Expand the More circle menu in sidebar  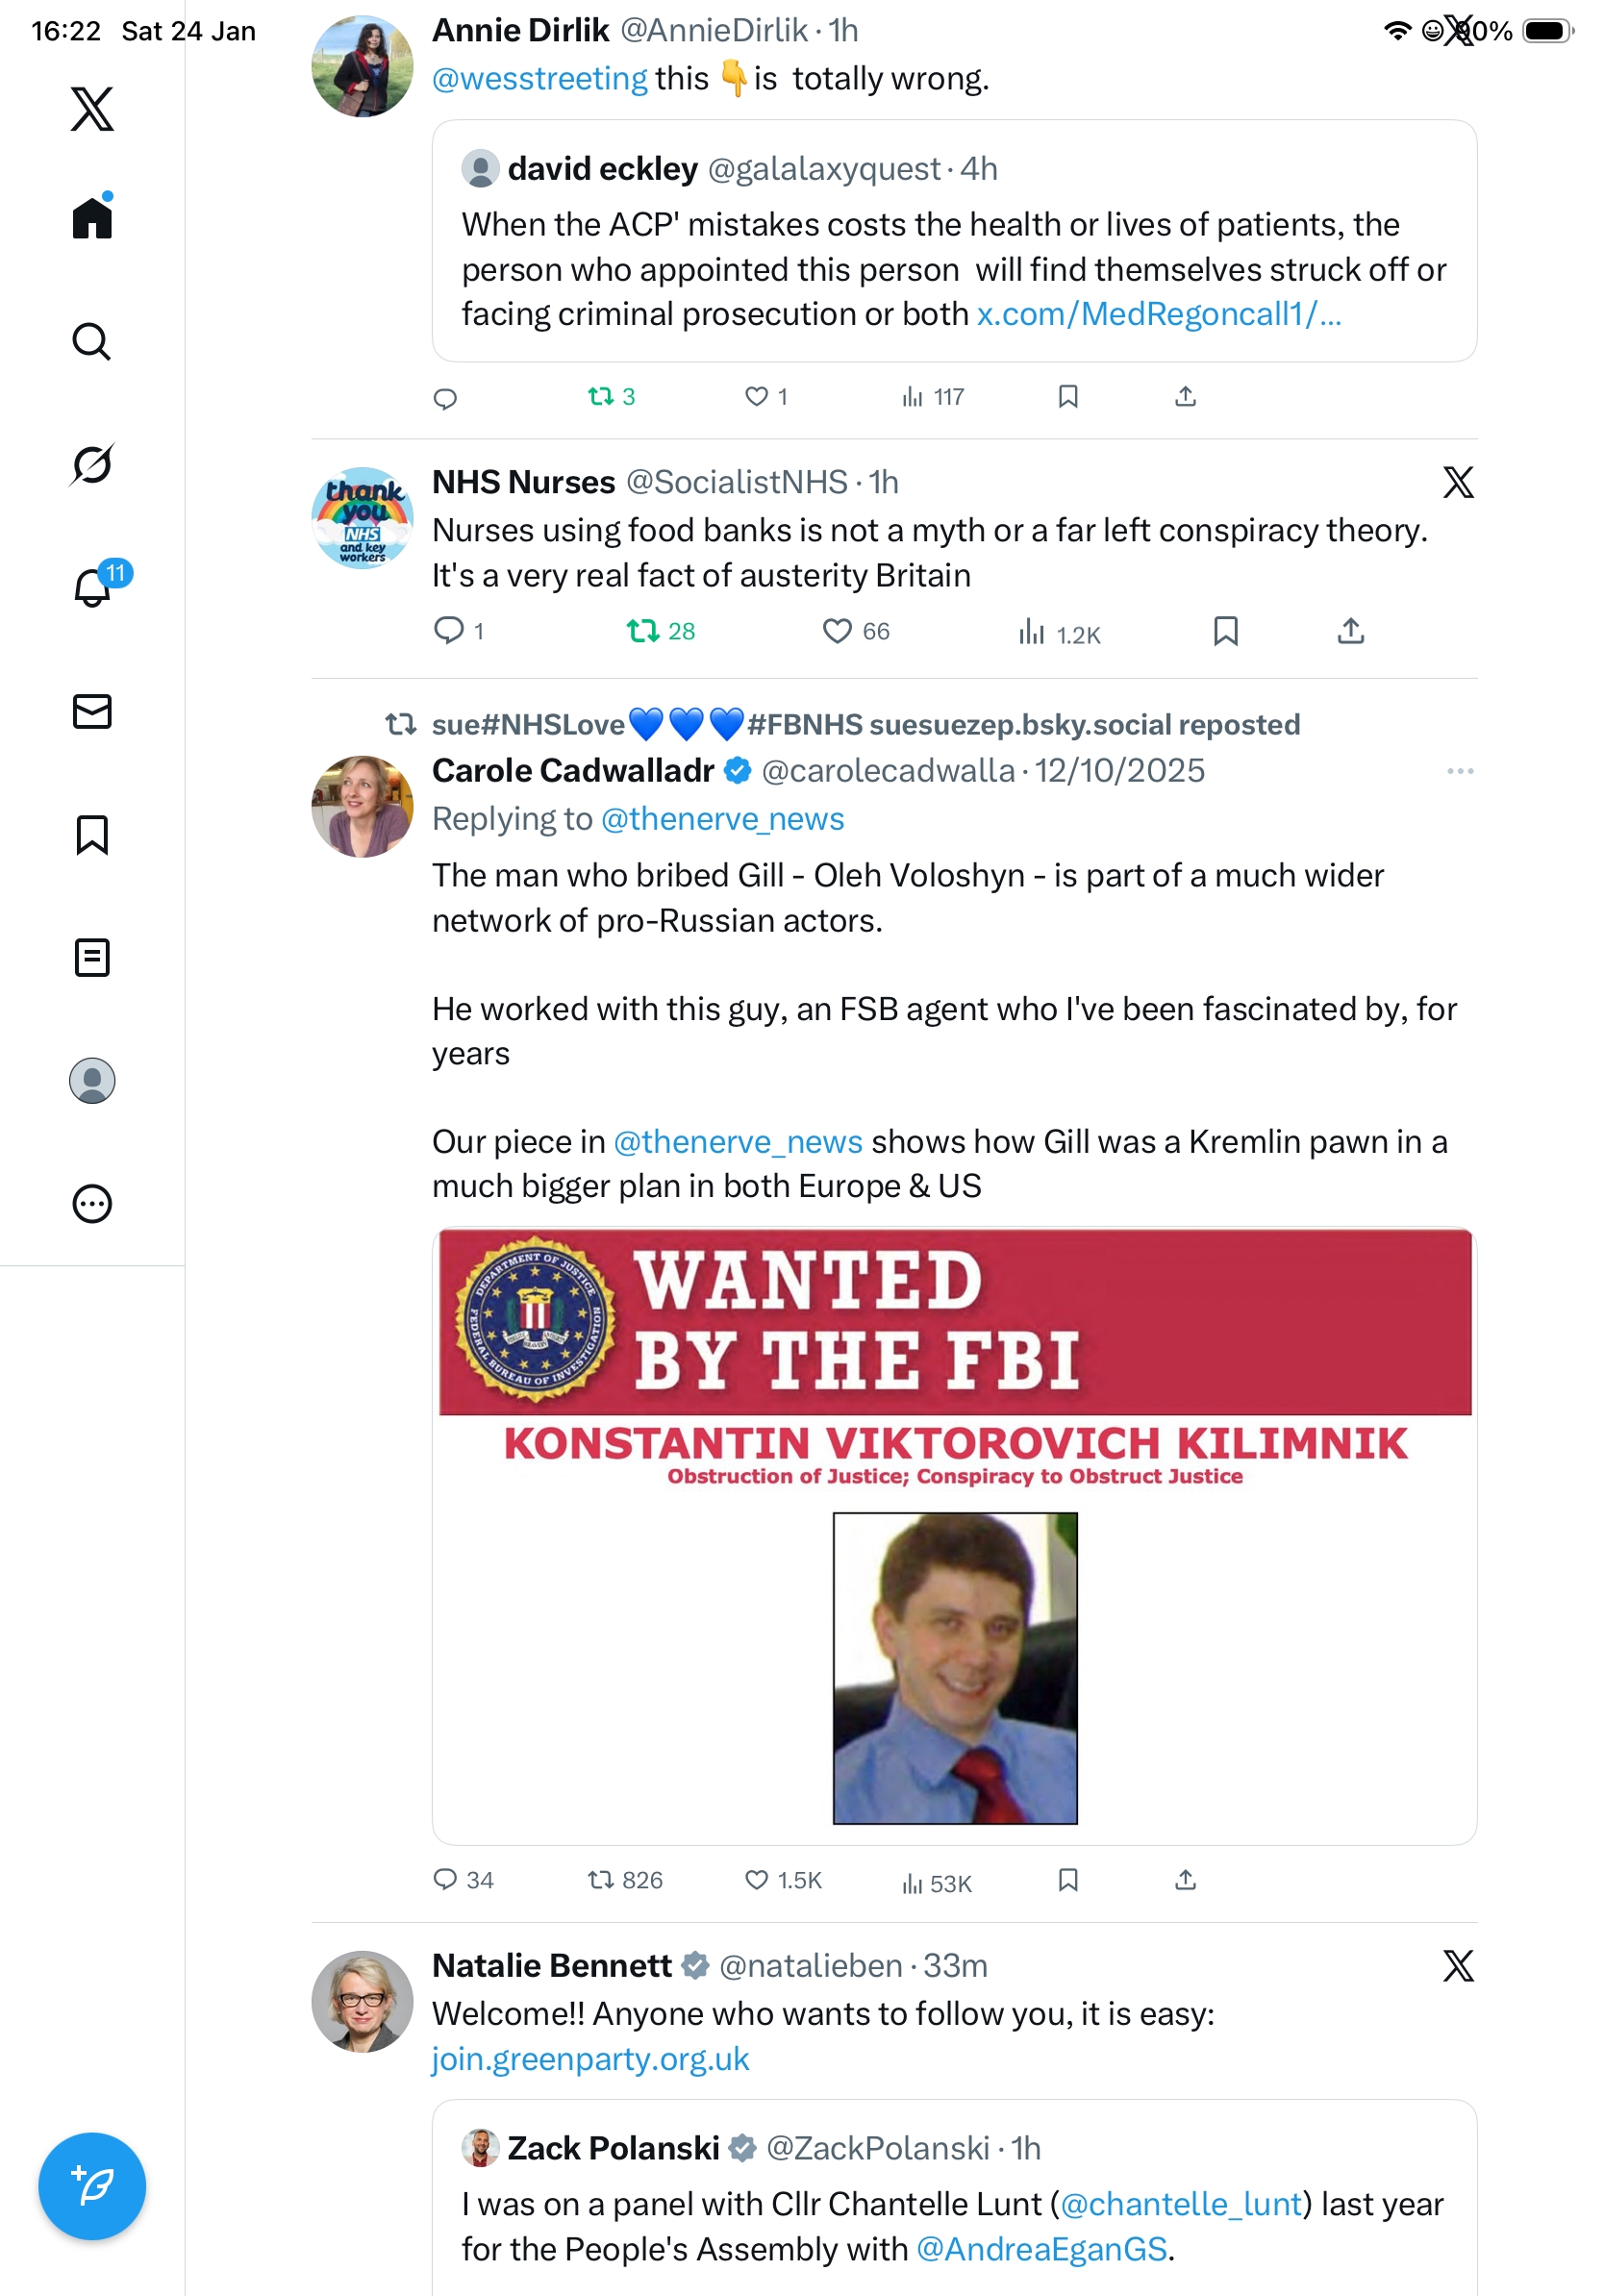click(x=92, y=1203)
